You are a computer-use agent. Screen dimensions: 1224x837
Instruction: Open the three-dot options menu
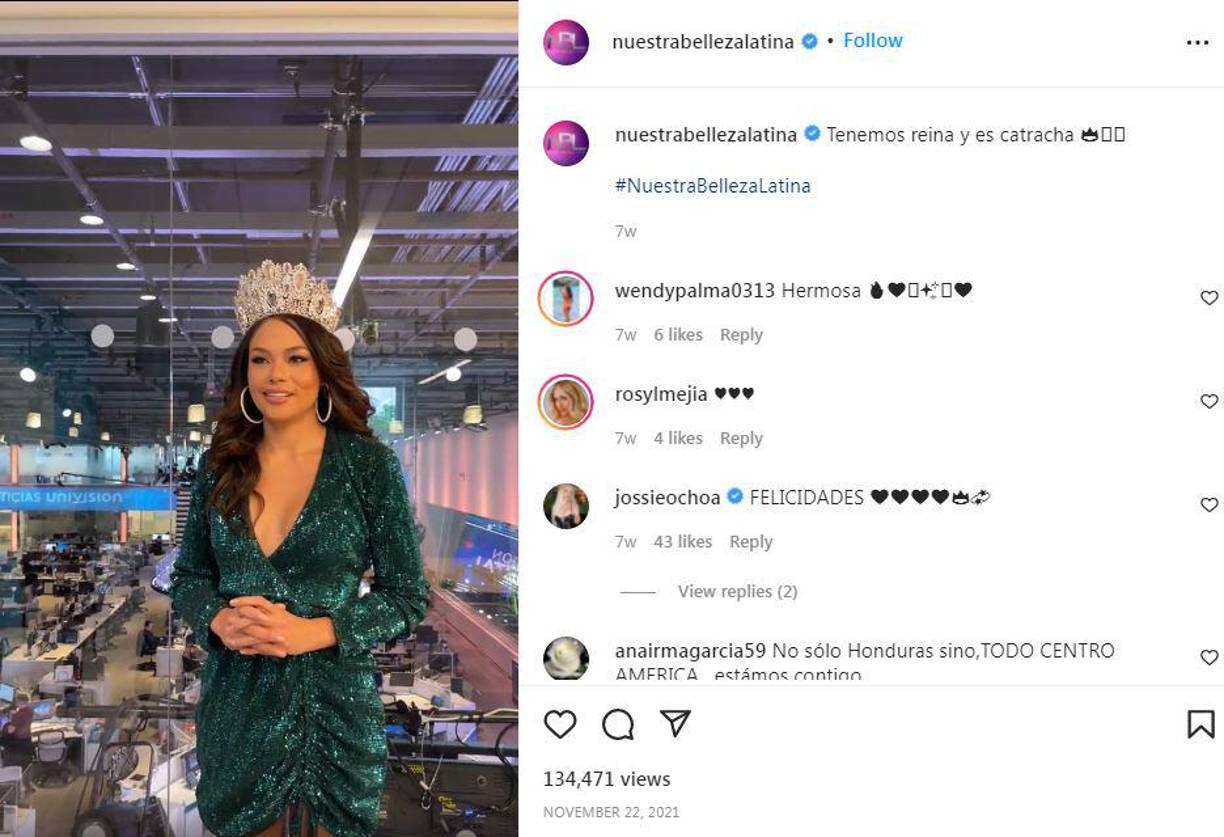(1197, 41)
